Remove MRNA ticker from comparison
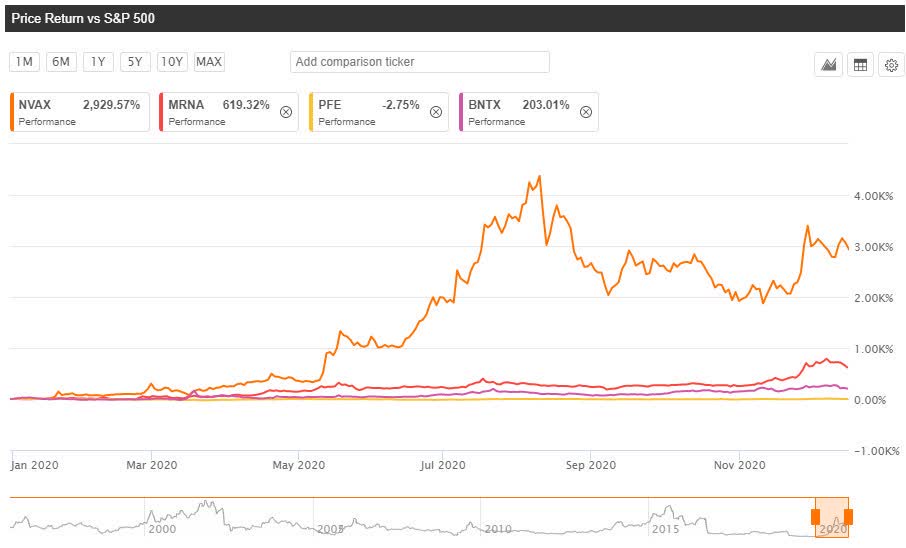 286,112
